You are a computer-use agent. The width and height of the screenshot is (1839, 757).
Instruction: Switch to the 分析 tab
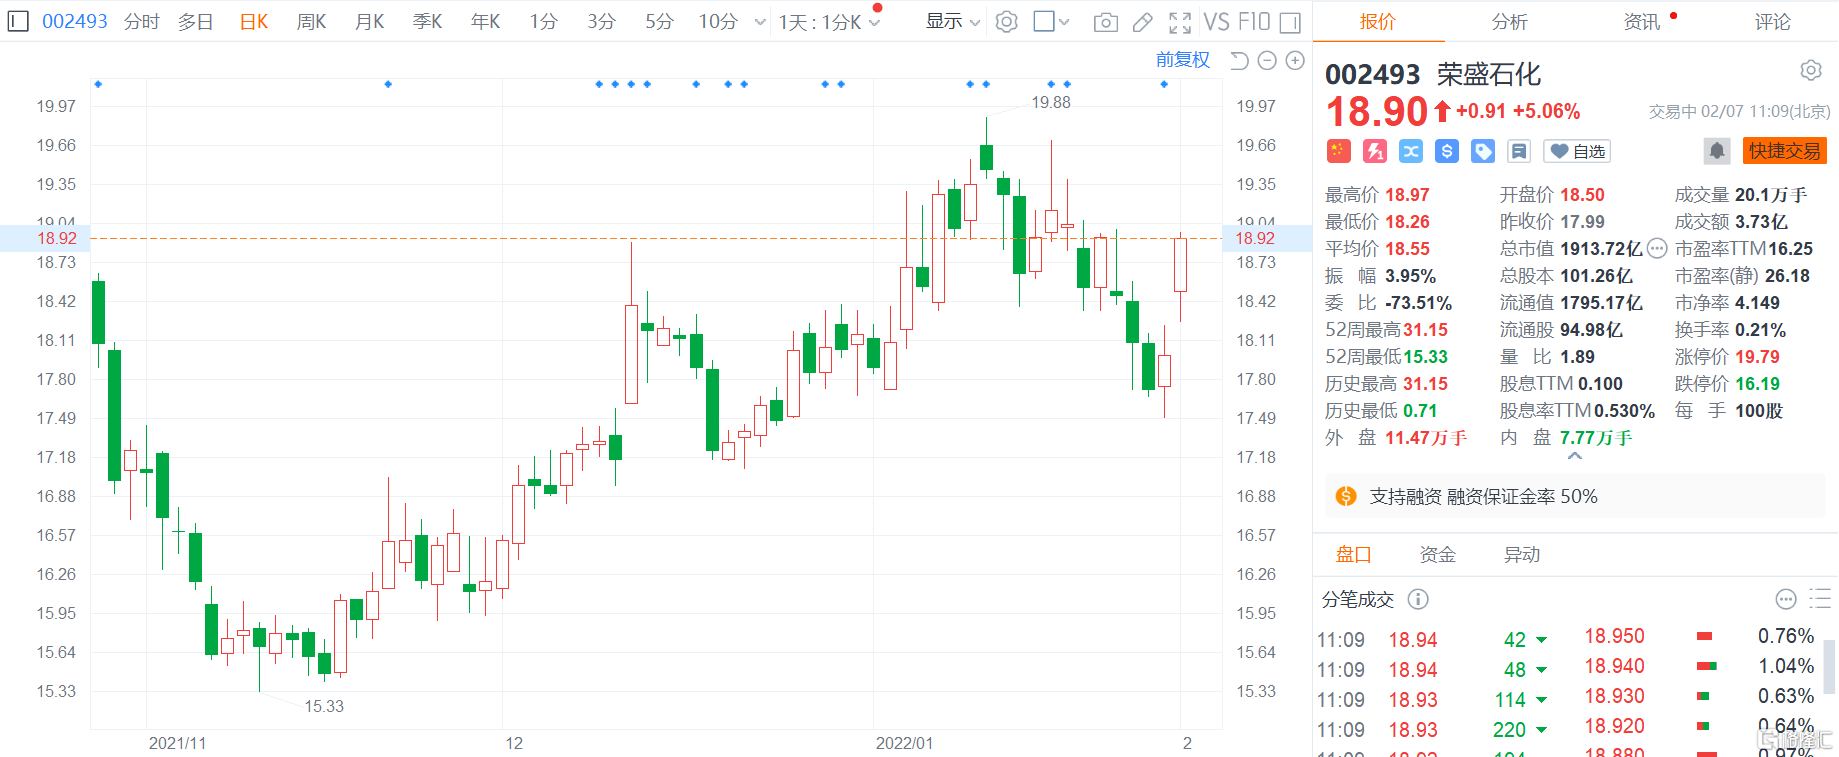pyautogui.click(x=1509, y=22)
